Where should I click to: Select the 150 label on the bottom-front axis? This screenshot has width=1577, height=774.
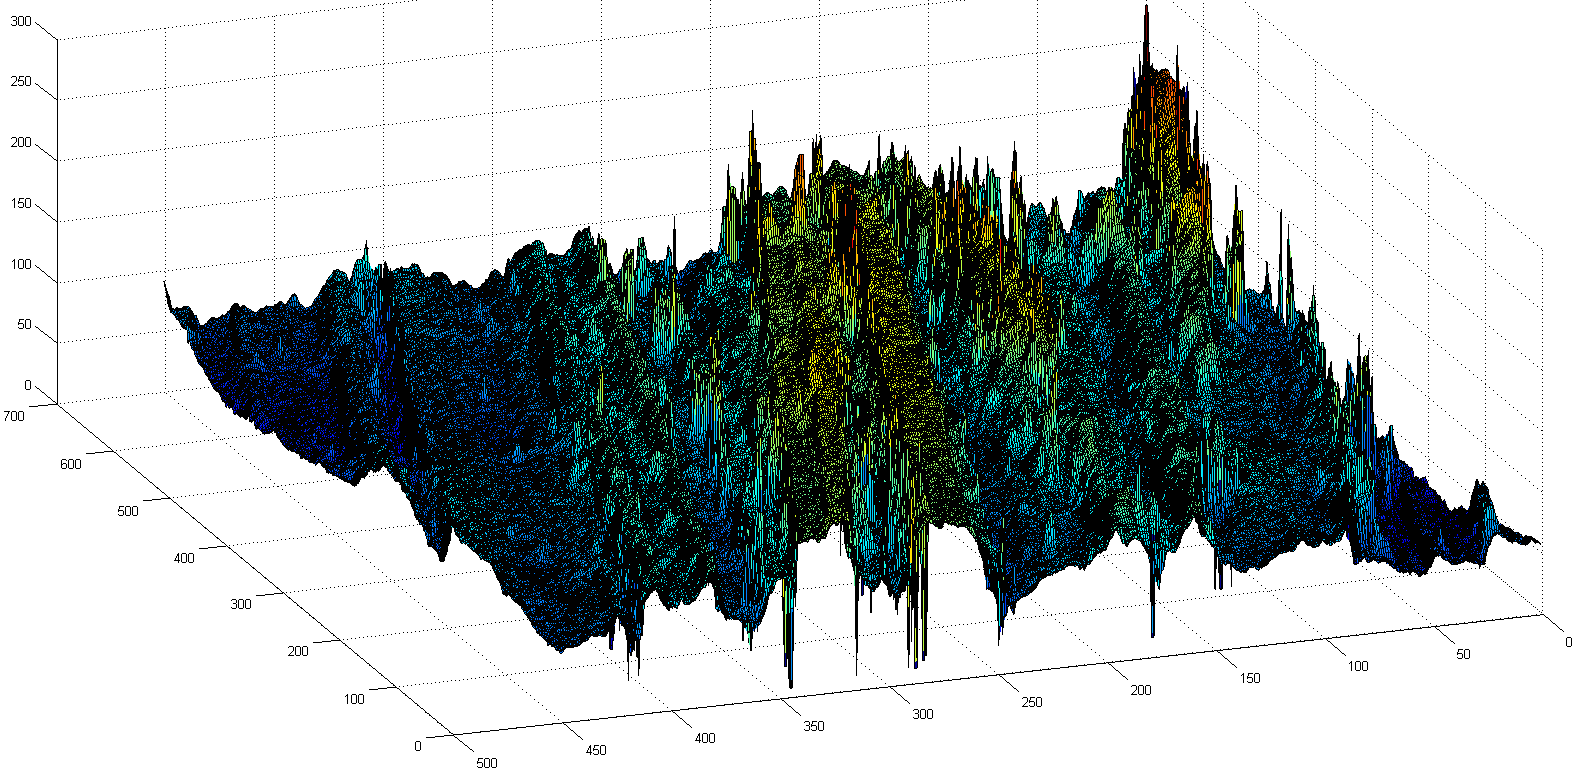(1249, 678)
